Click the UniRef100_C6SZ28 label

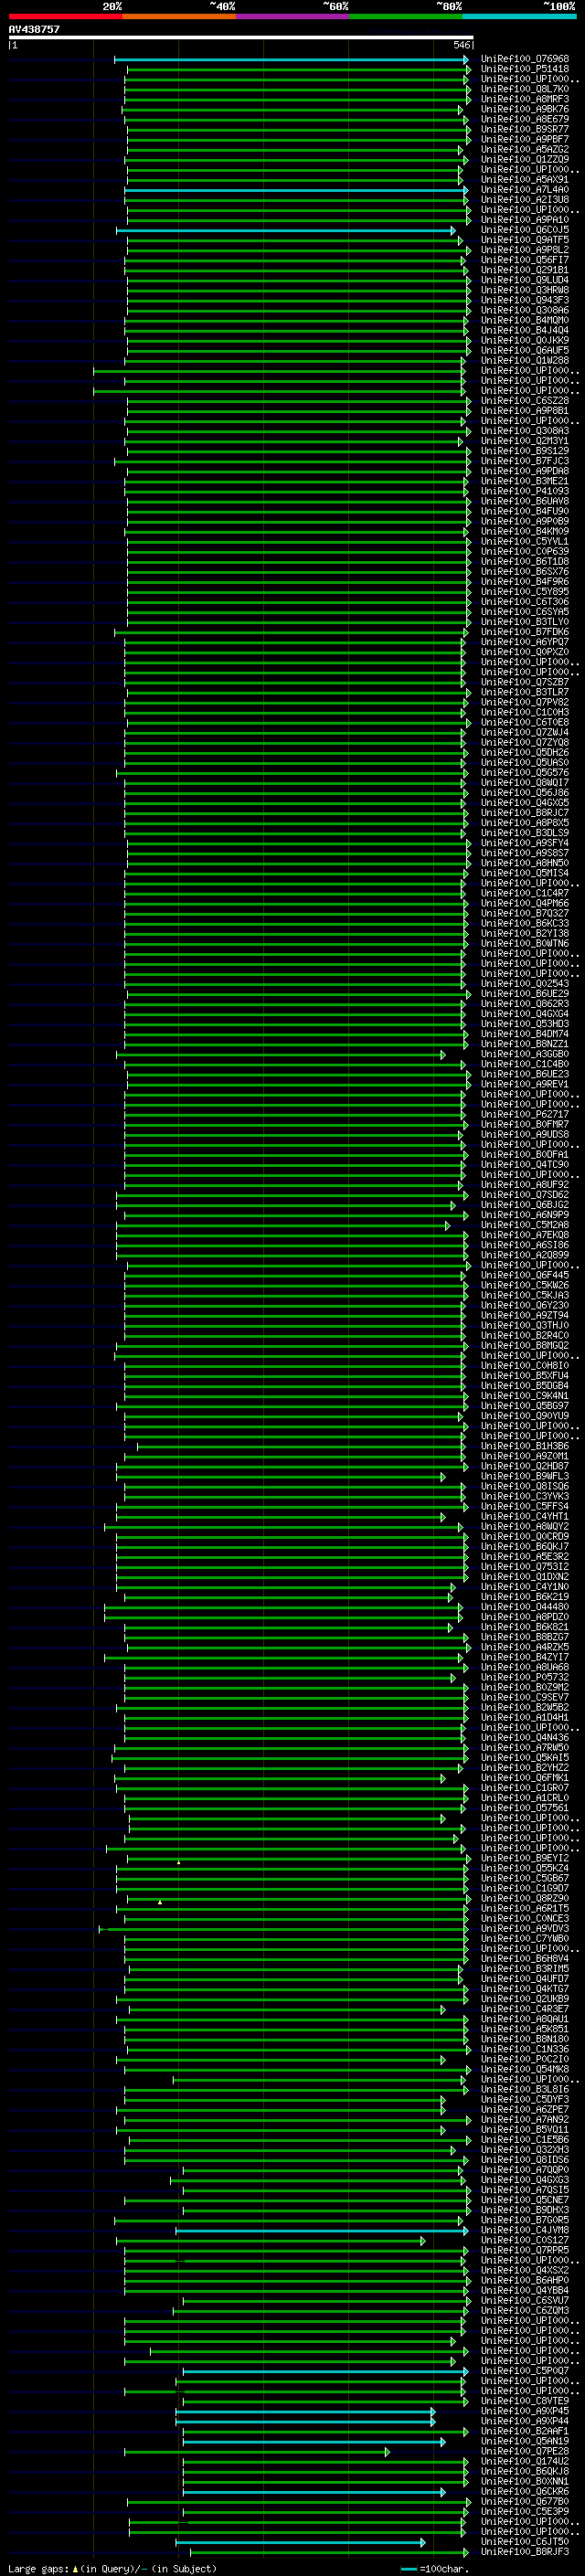tap(524, 400)
